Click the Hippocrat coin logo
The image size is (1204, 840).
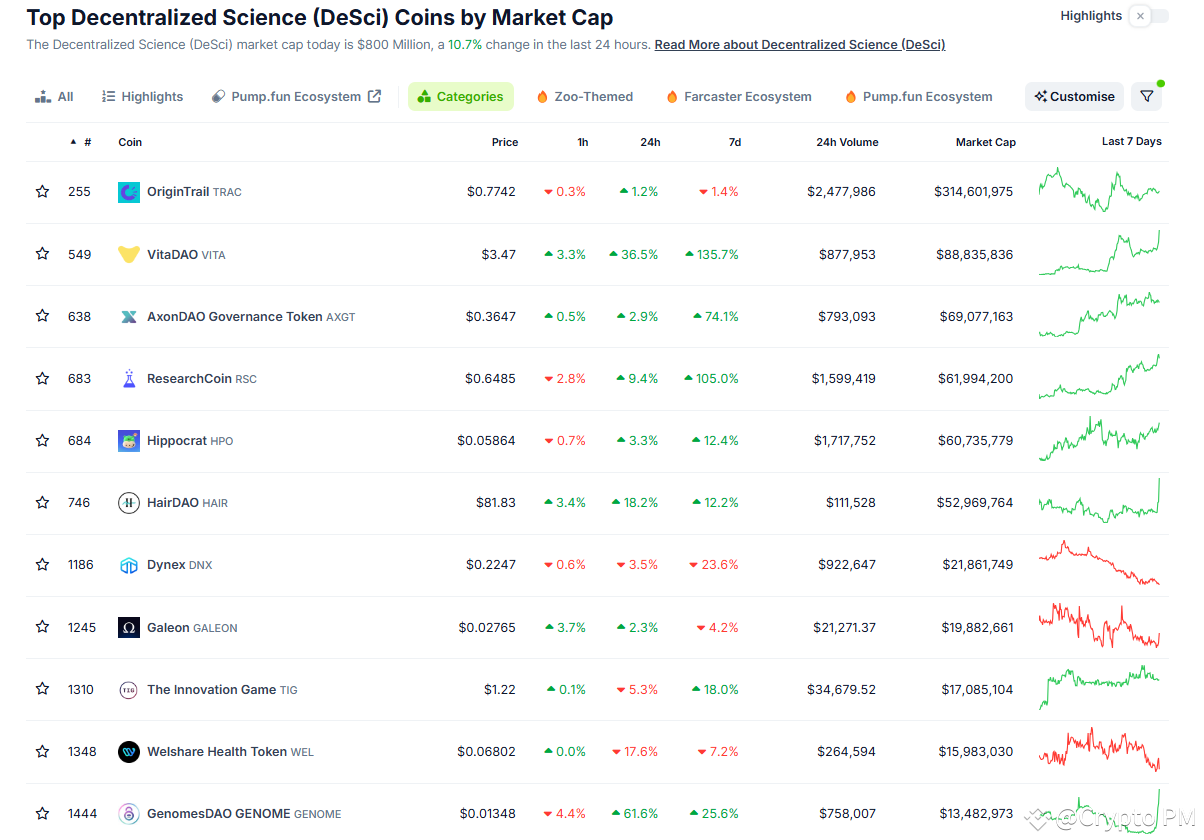coord(129,441)
